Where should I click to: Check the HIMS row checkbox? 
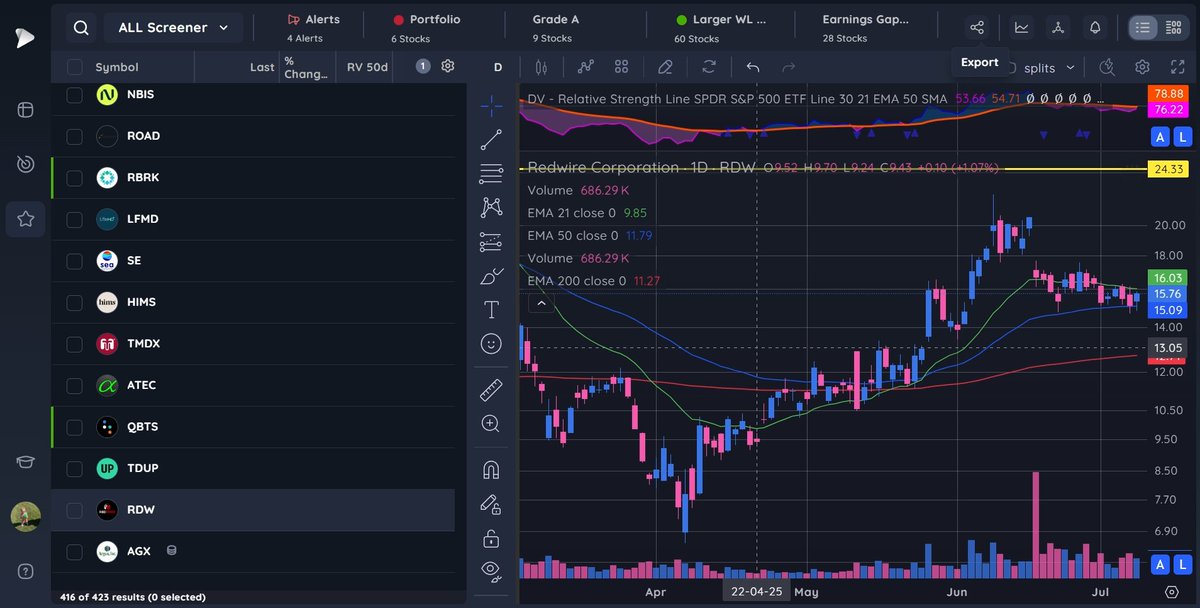click(74, 302)
